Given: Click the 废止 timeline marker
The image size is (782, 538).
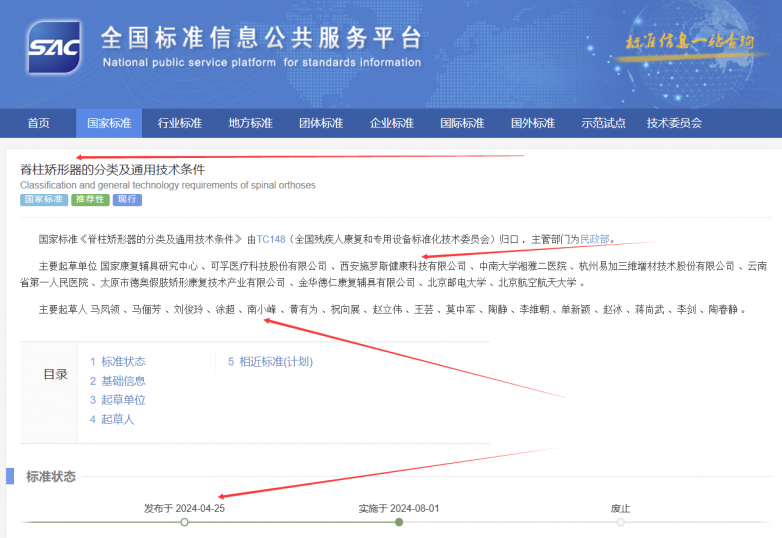Looking at the screenshot, I should [620, 522].
